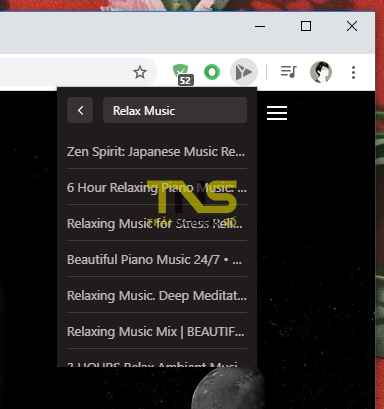The image size is (384, 409).
Task: Select Relaxing Music. Deep Meditation entry
Action: (157, 295)
